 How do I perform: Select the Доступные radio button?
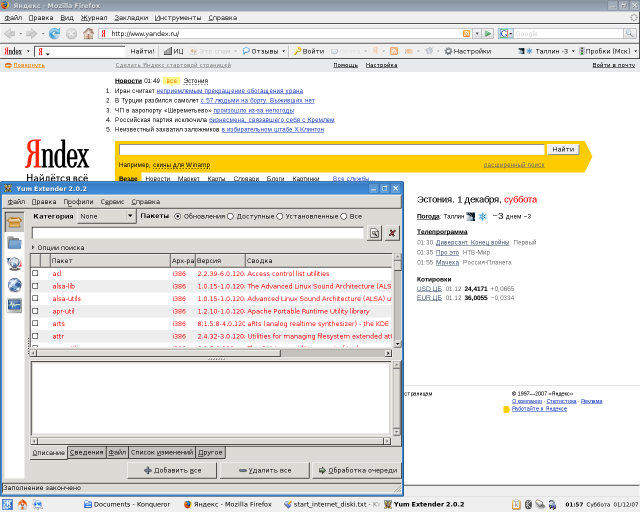click(230, 216)
